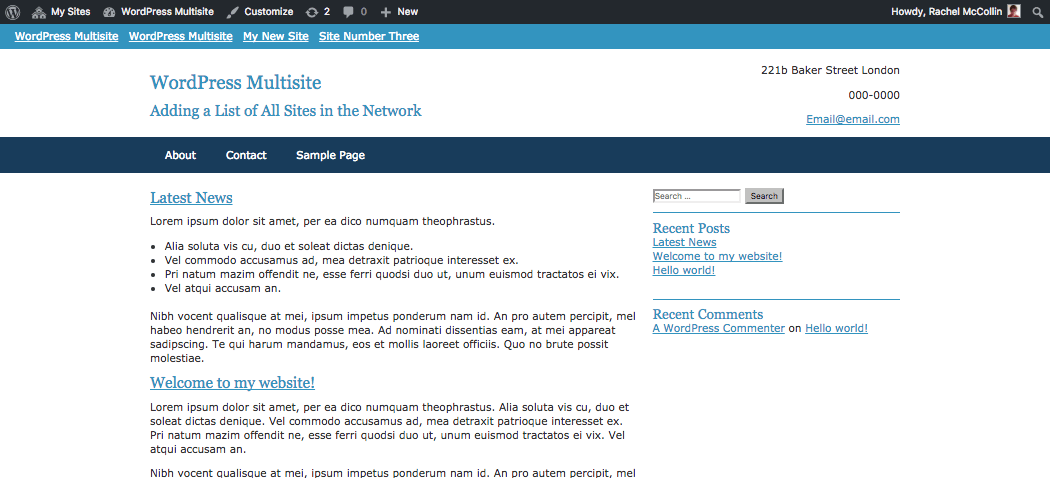This screenshot has width=1050, height=478.
Task: Open the Latest News post heading
Action: [x=191, y=197]
